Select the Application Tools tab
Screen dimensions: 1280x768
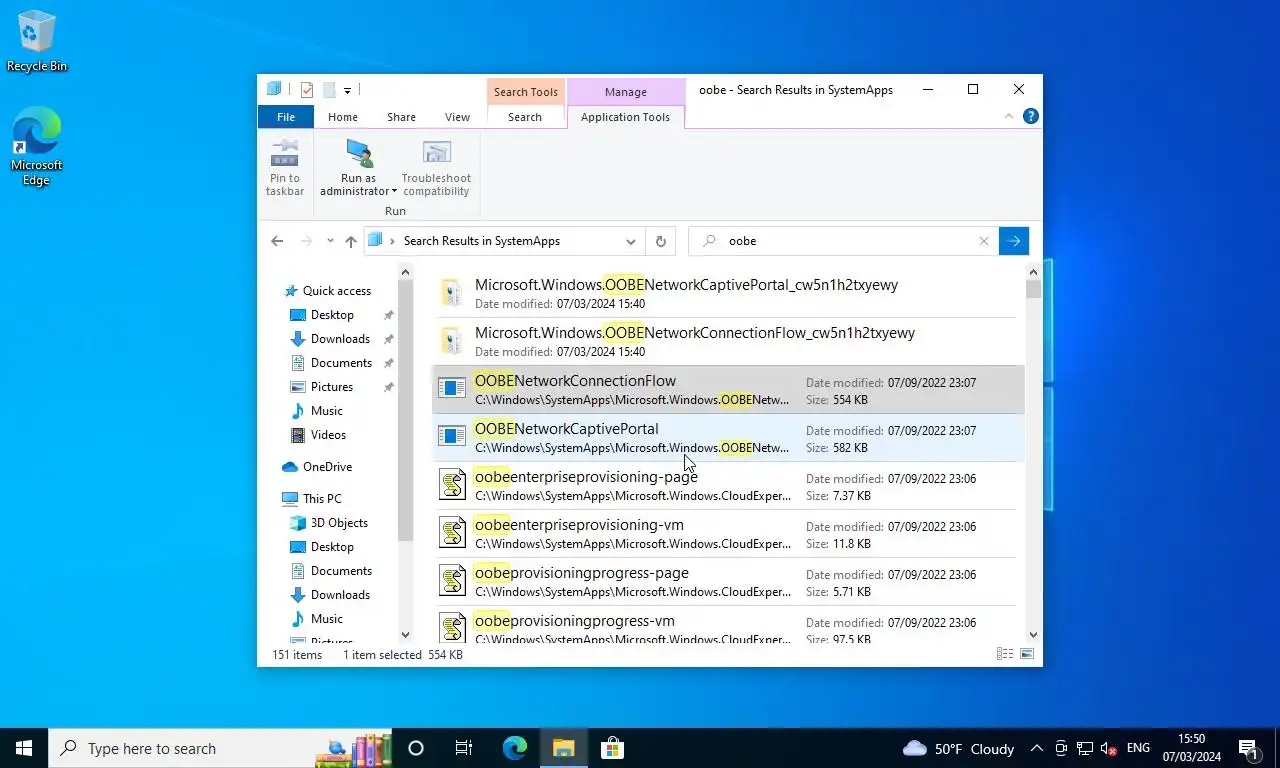(625, 117)
